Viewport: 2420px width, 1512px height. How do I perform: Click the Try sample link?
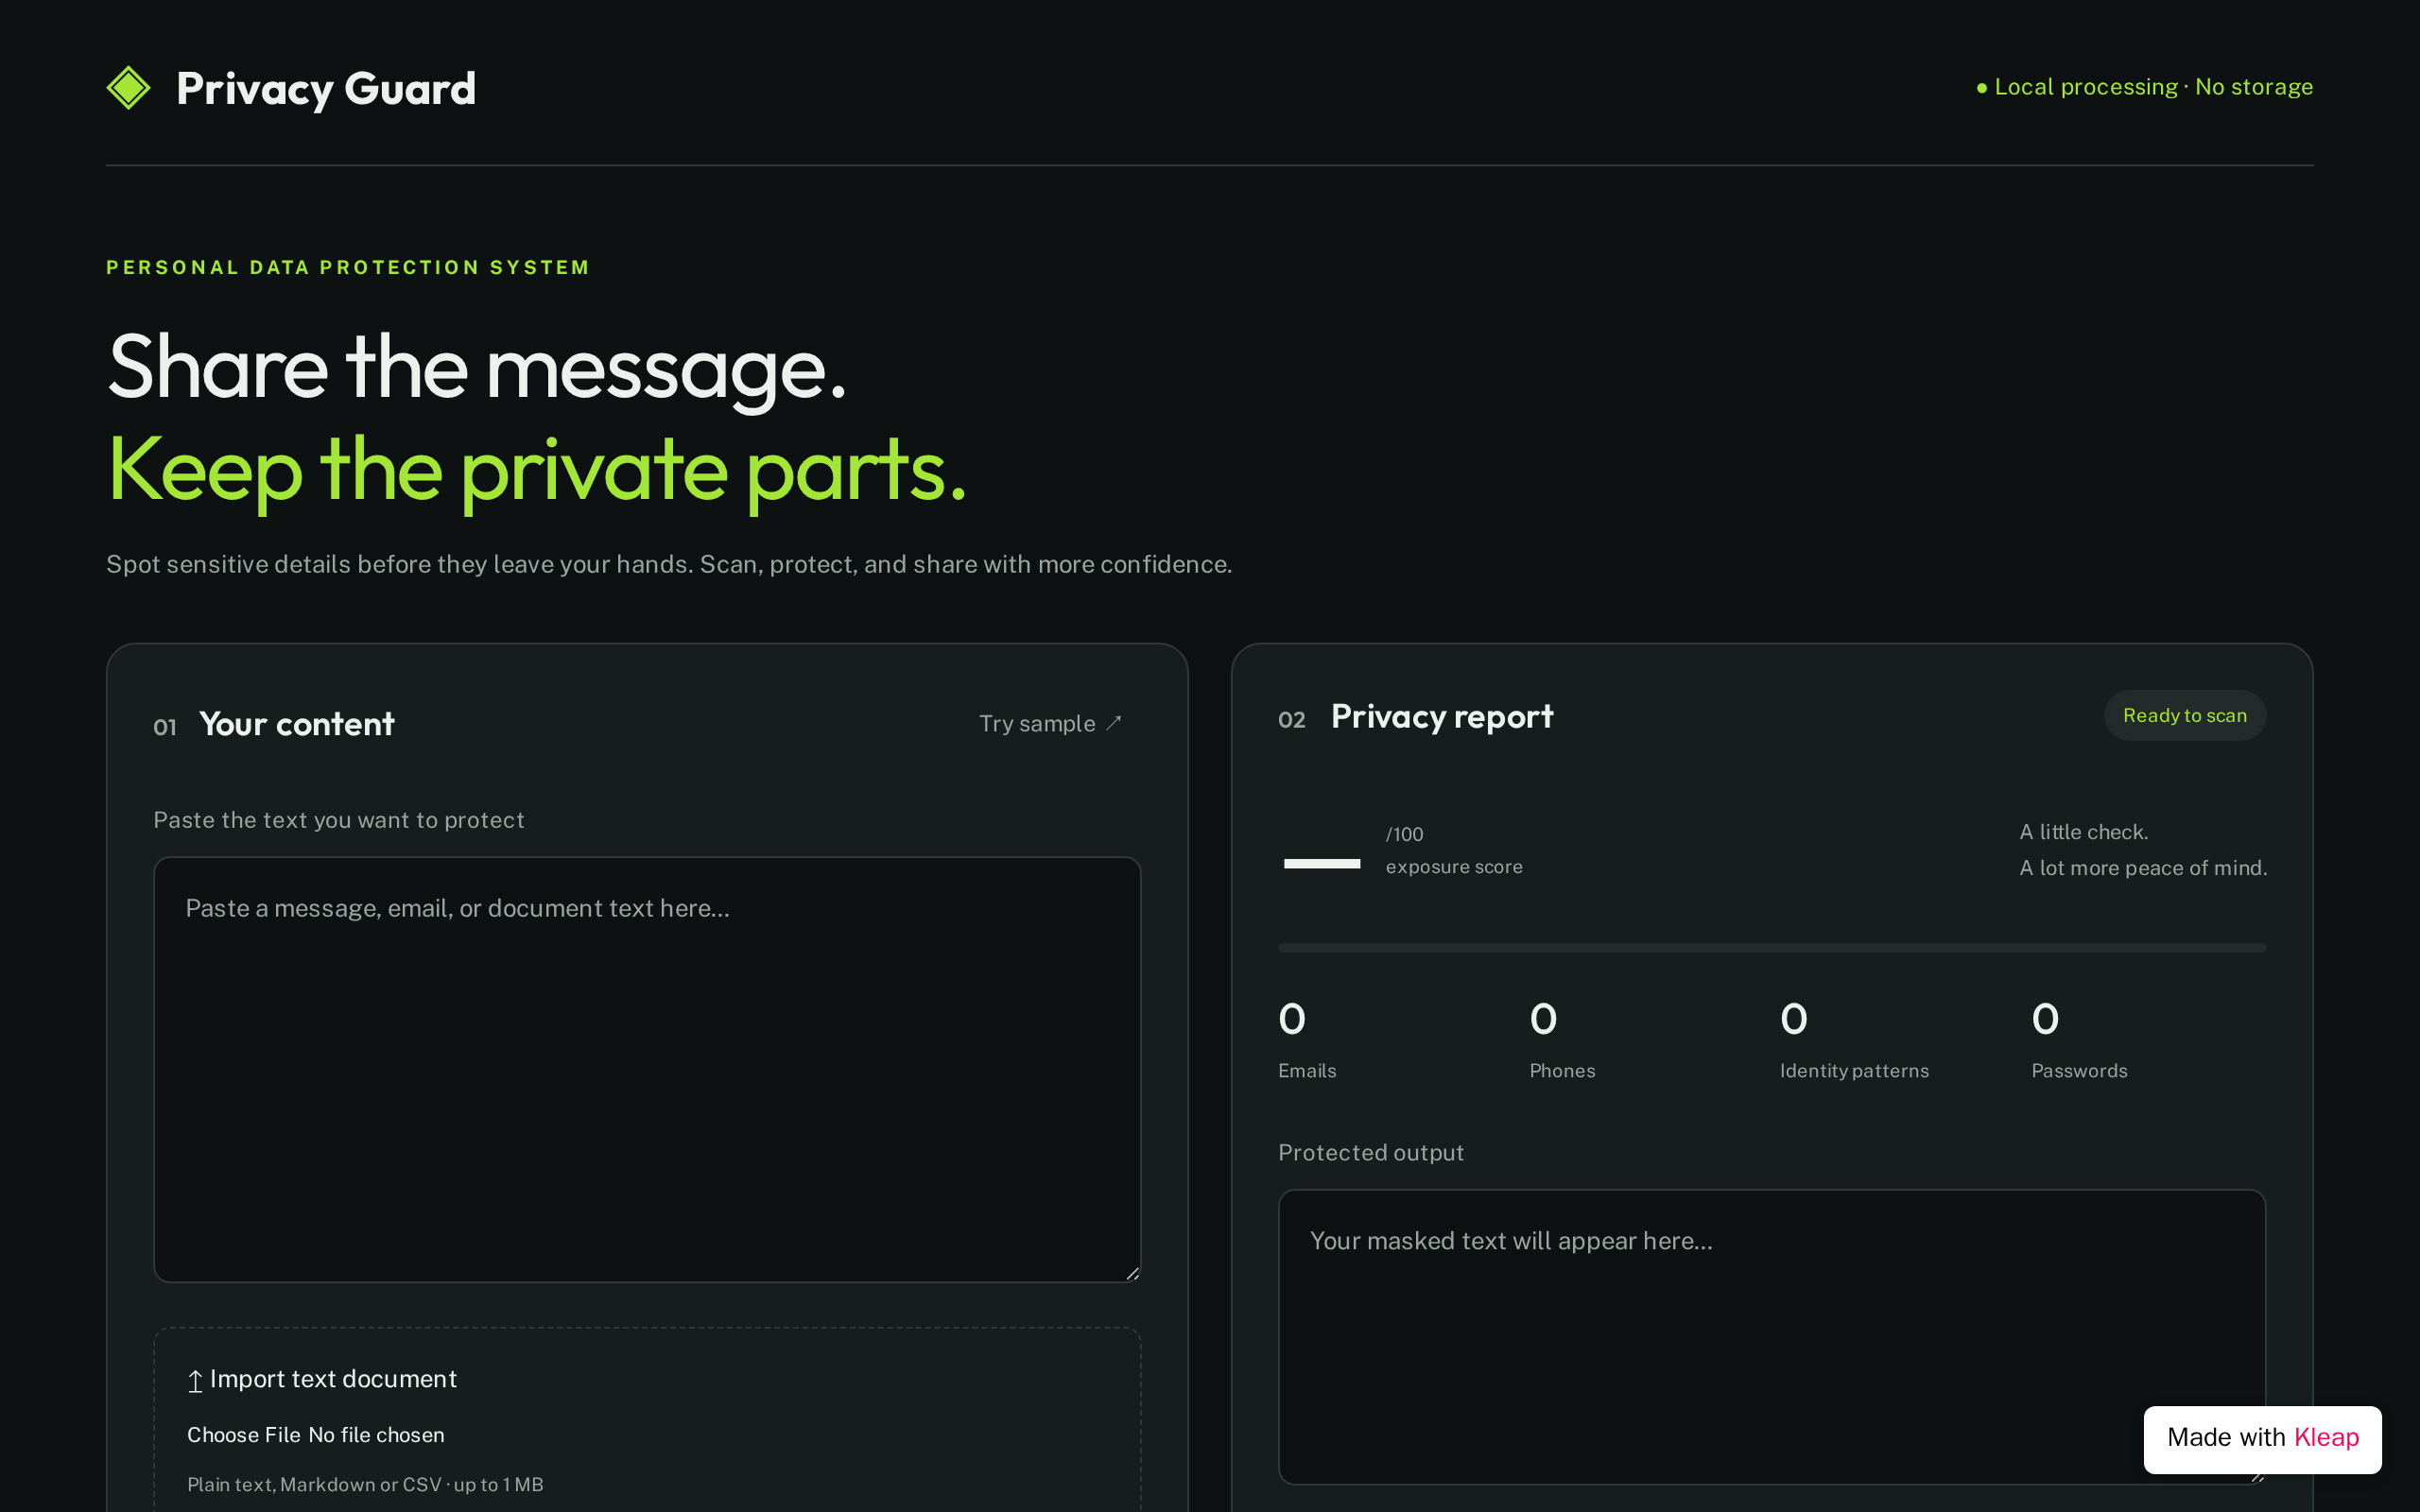click(1050, 723)
